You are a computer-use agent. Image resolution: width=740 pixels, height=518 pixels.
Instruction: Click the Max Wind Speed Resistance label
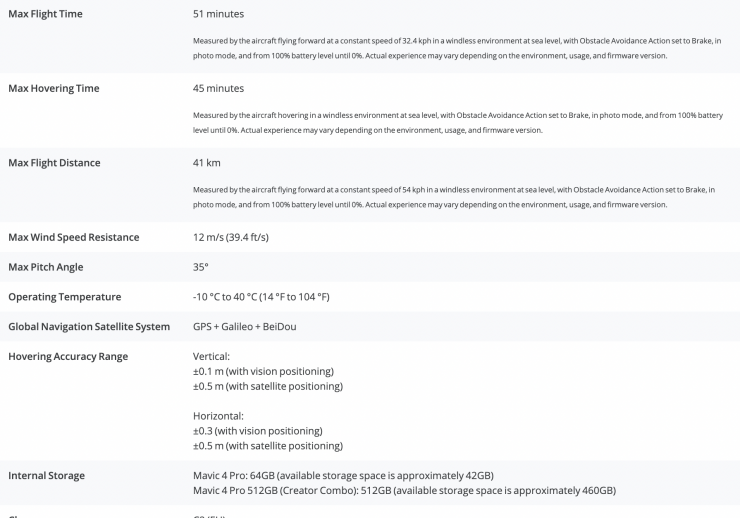click(73, 237)
